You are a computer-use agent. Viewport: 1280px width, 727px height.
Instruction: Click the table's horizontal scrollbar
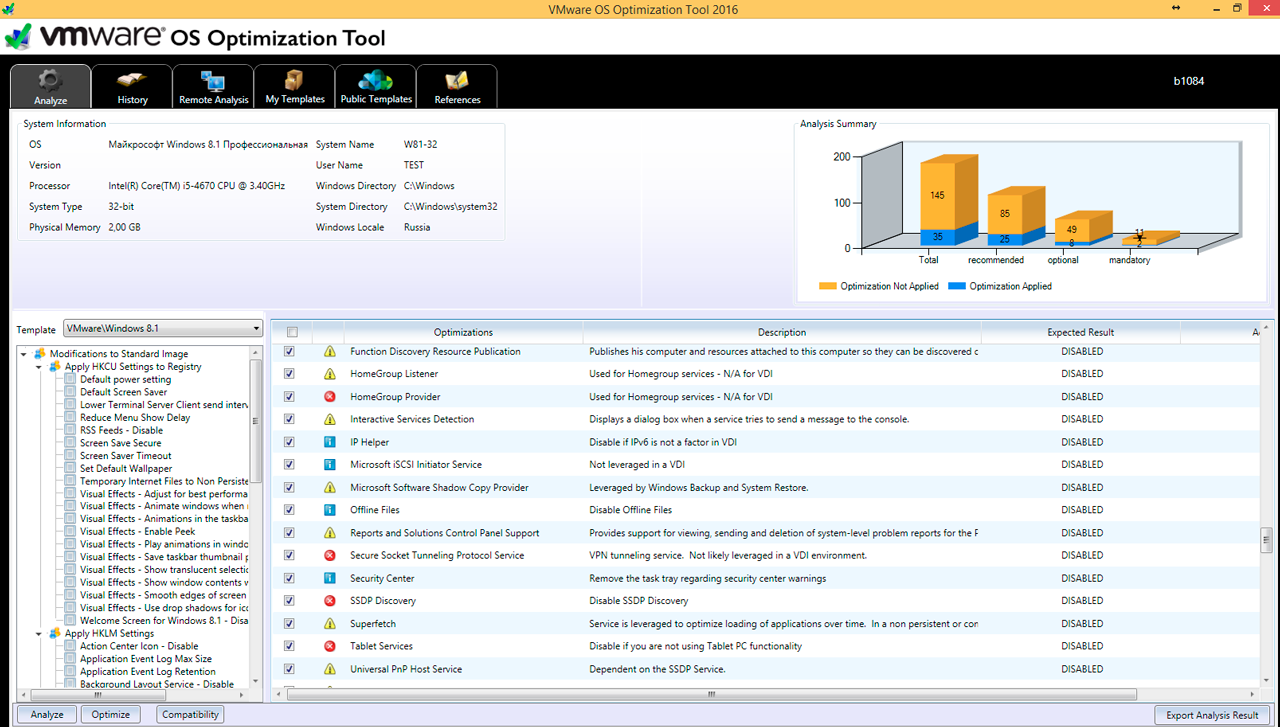click(711, 694)
